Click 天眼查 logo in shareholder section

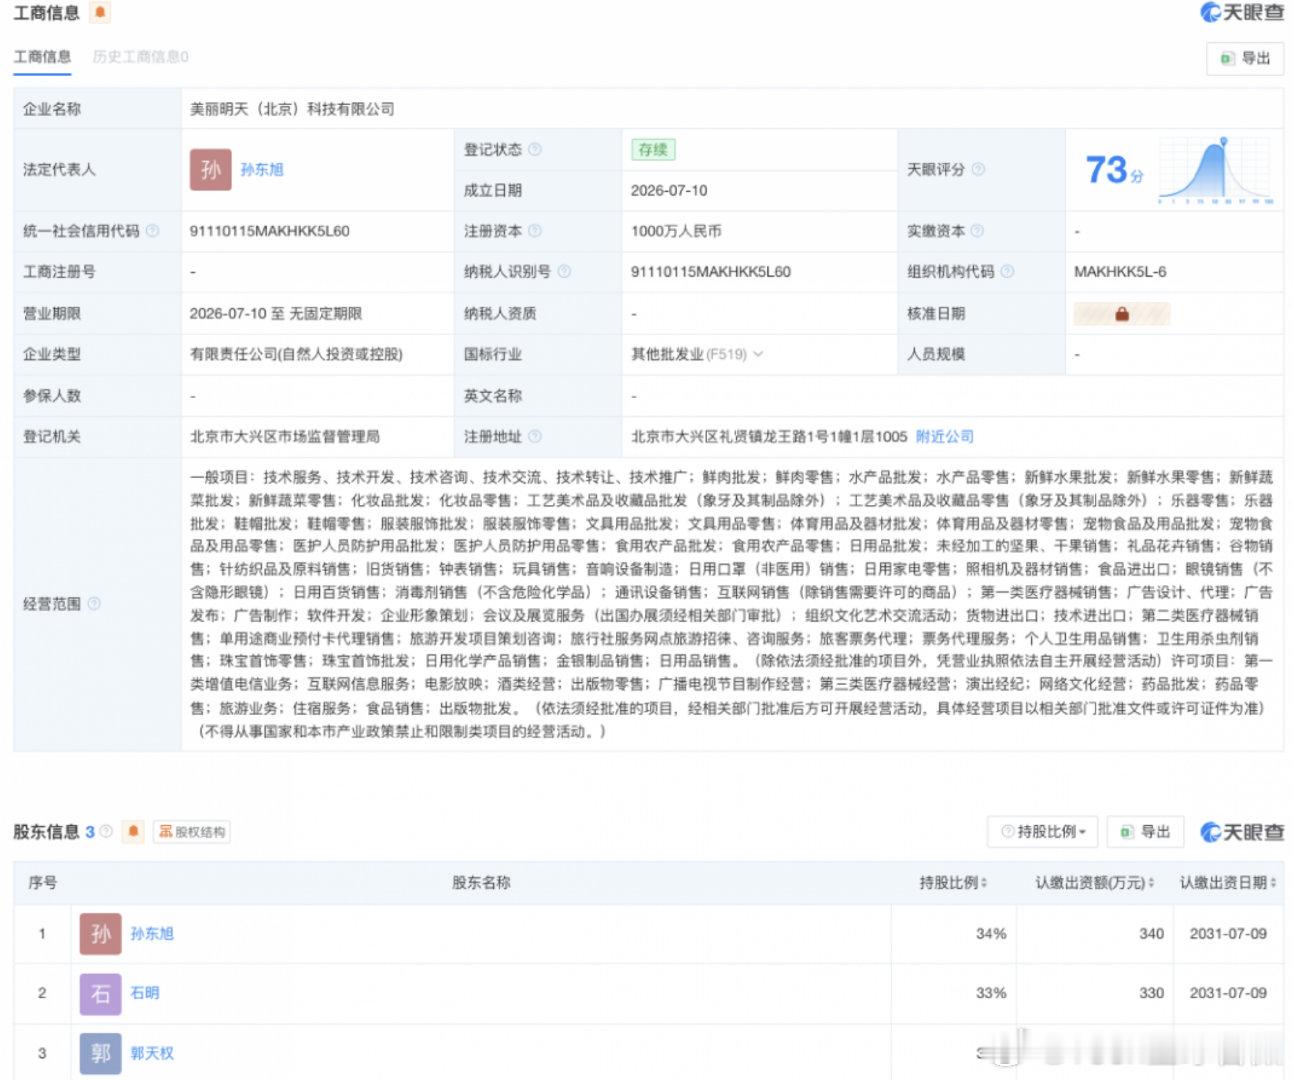[x=1242, y=831]
